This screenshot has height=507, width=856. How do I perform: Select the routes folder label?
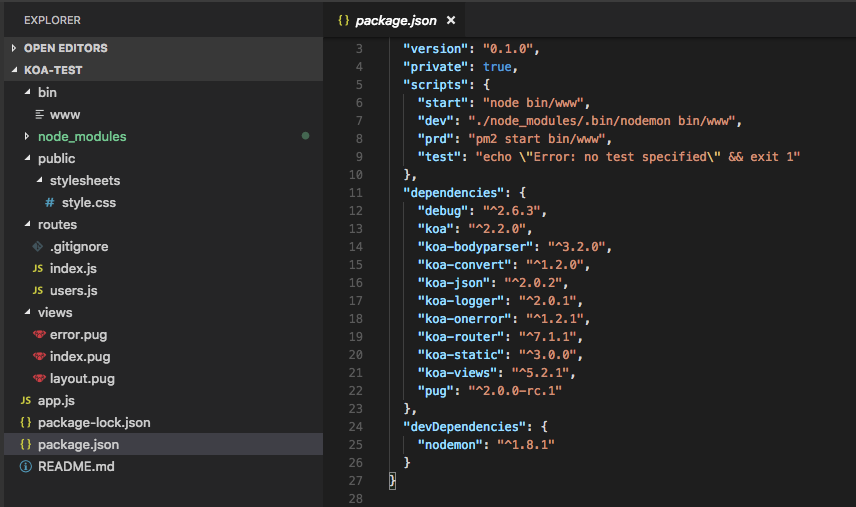tap(57, 224)
